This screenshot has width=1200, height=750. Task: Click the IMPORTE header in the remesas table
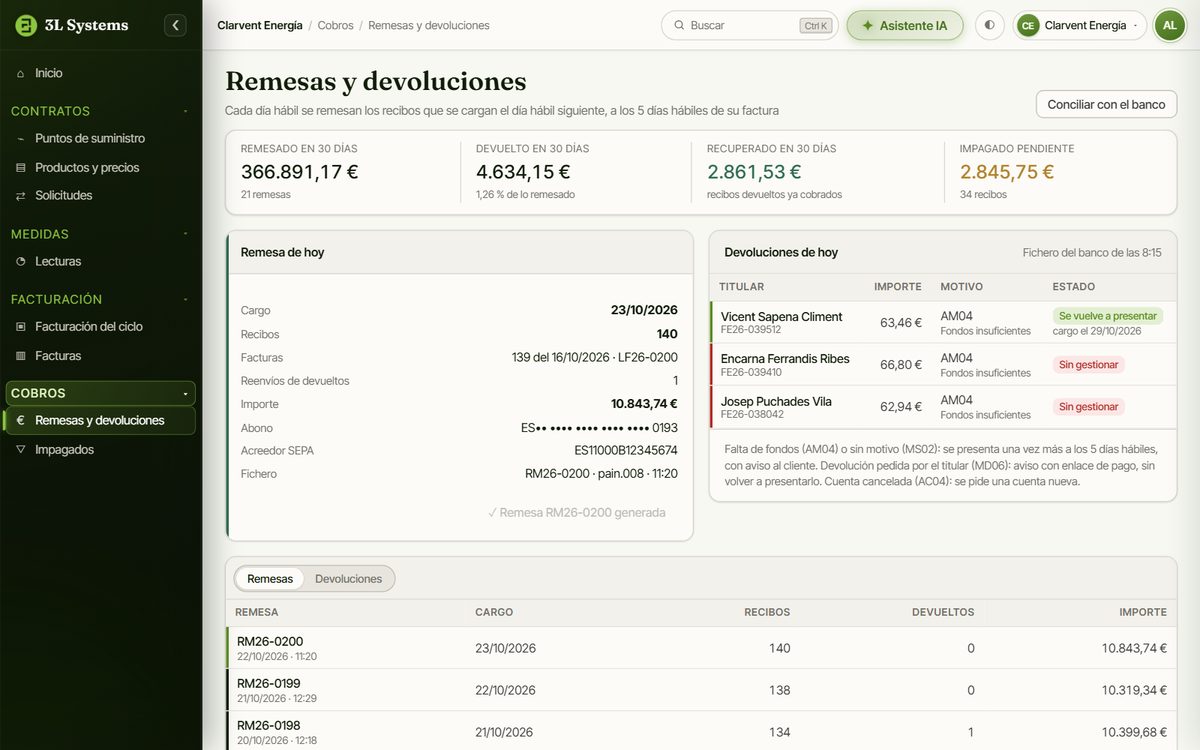coord(1143,612)
